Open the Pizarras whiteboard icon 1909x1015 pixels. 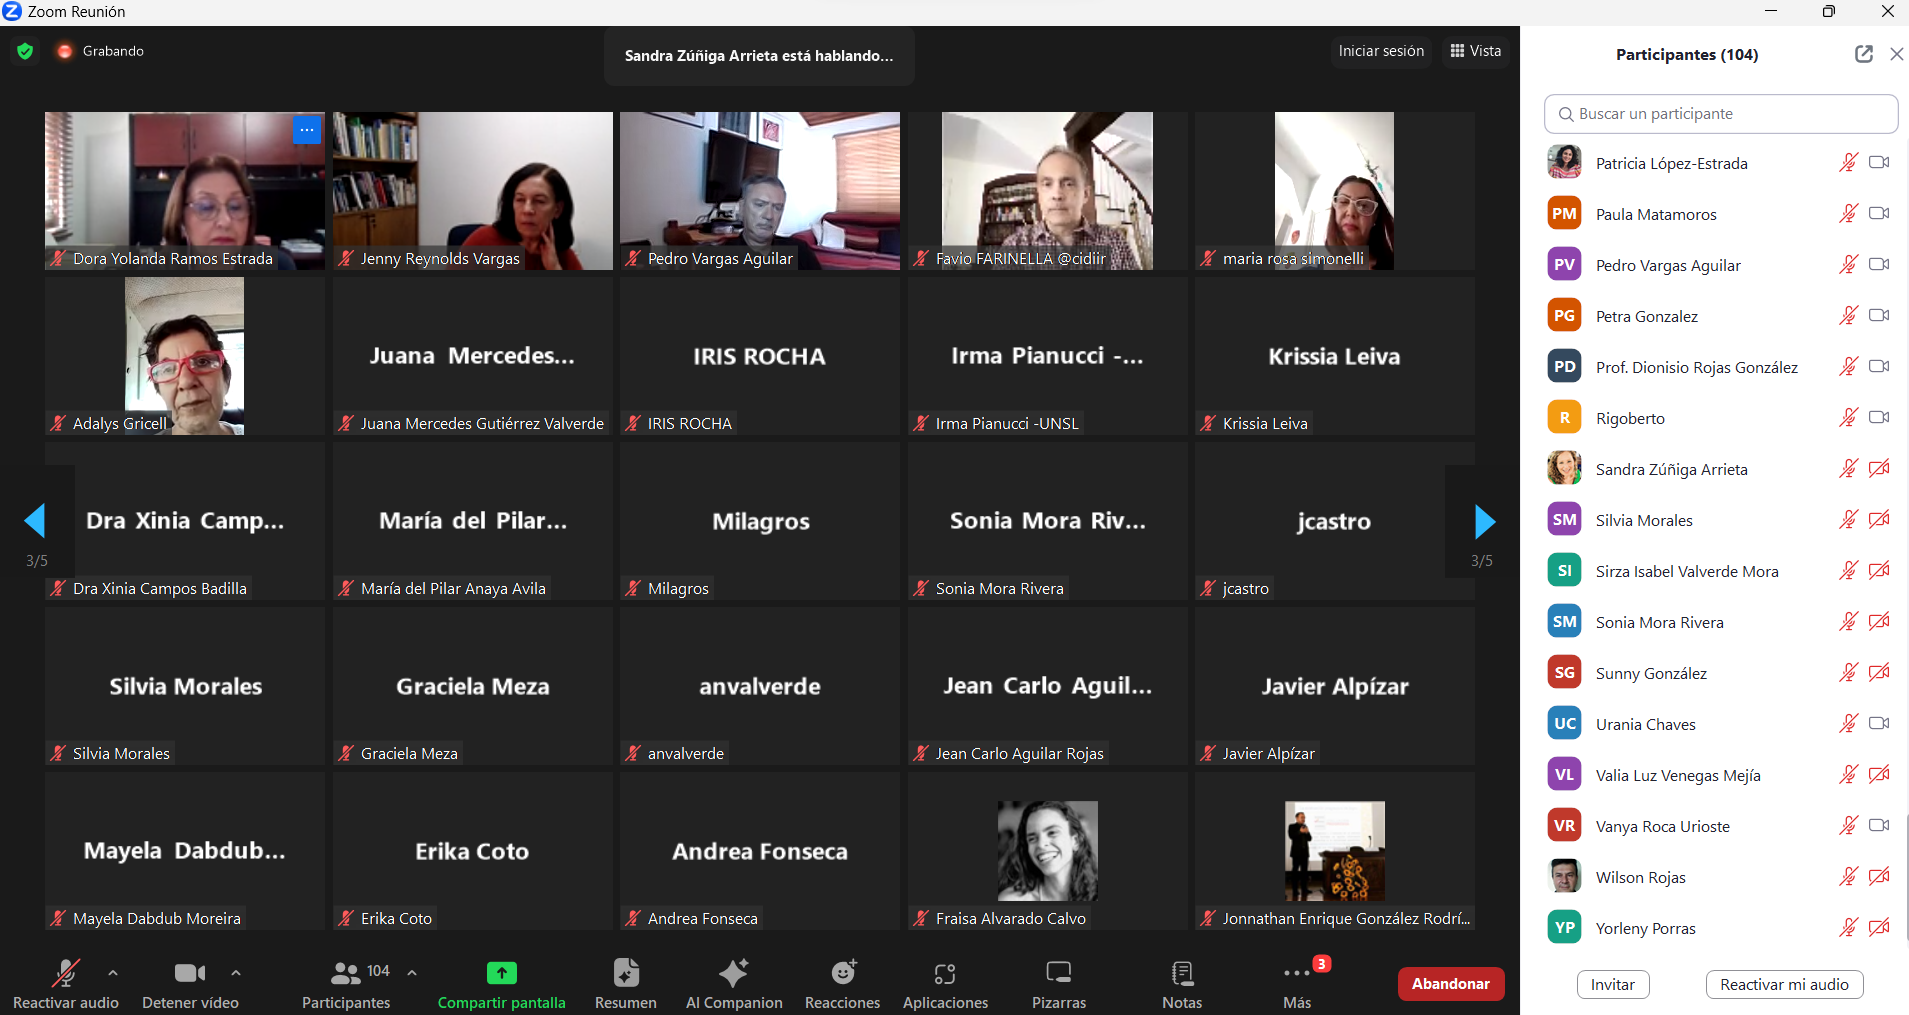(1059, 972)
